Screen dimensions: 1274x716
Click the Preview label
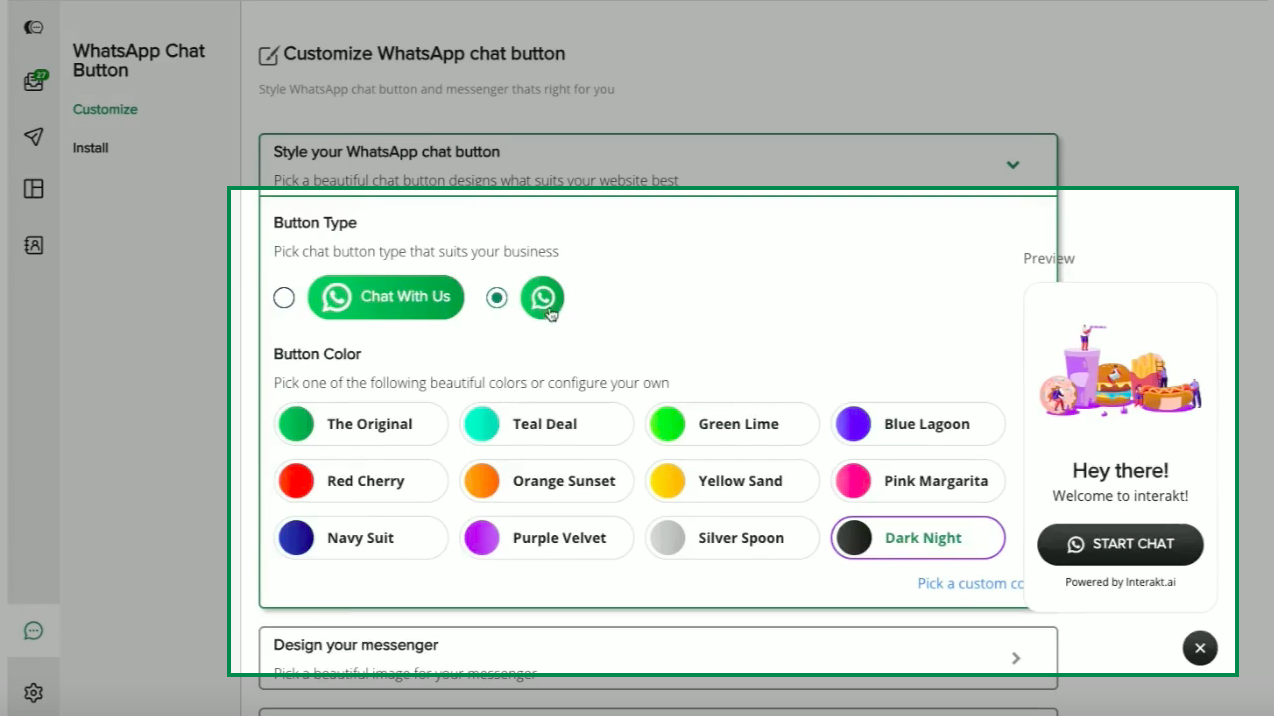click(x=1049, y=258)
